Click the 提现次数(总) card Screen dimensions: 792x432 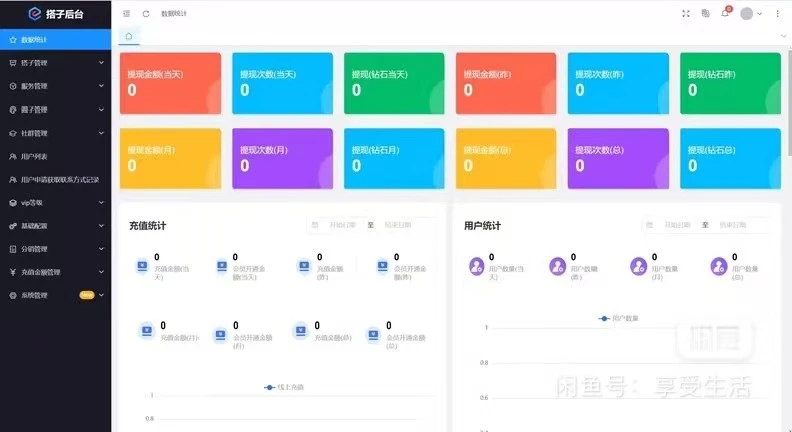click(x=618, y=159)
